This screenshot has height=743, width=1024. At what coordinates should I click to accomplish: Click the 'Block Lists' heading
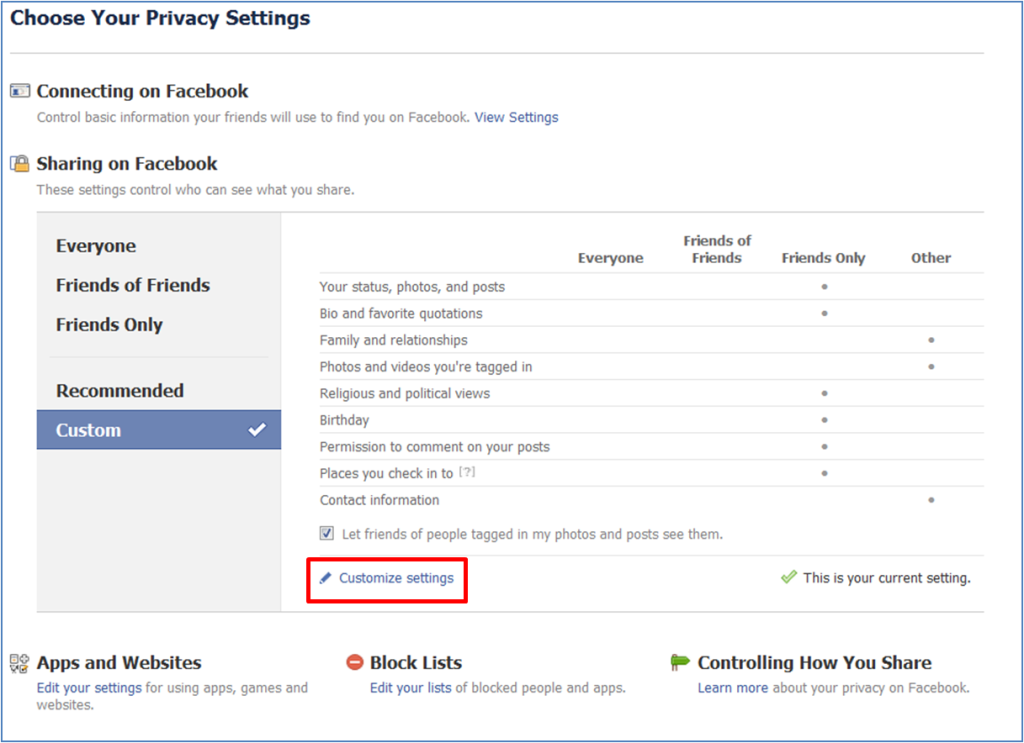pyautogui.click(x=416, y=663)
